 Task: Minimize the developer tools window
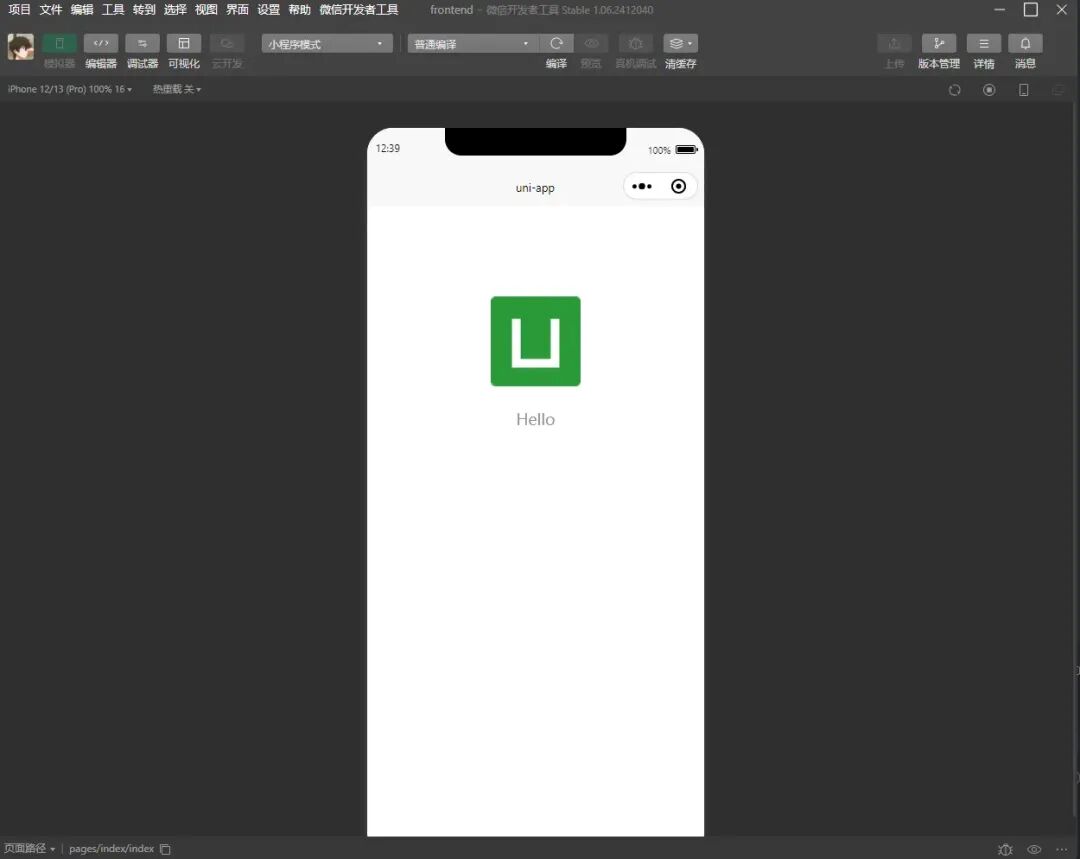[x=999, y=10]
